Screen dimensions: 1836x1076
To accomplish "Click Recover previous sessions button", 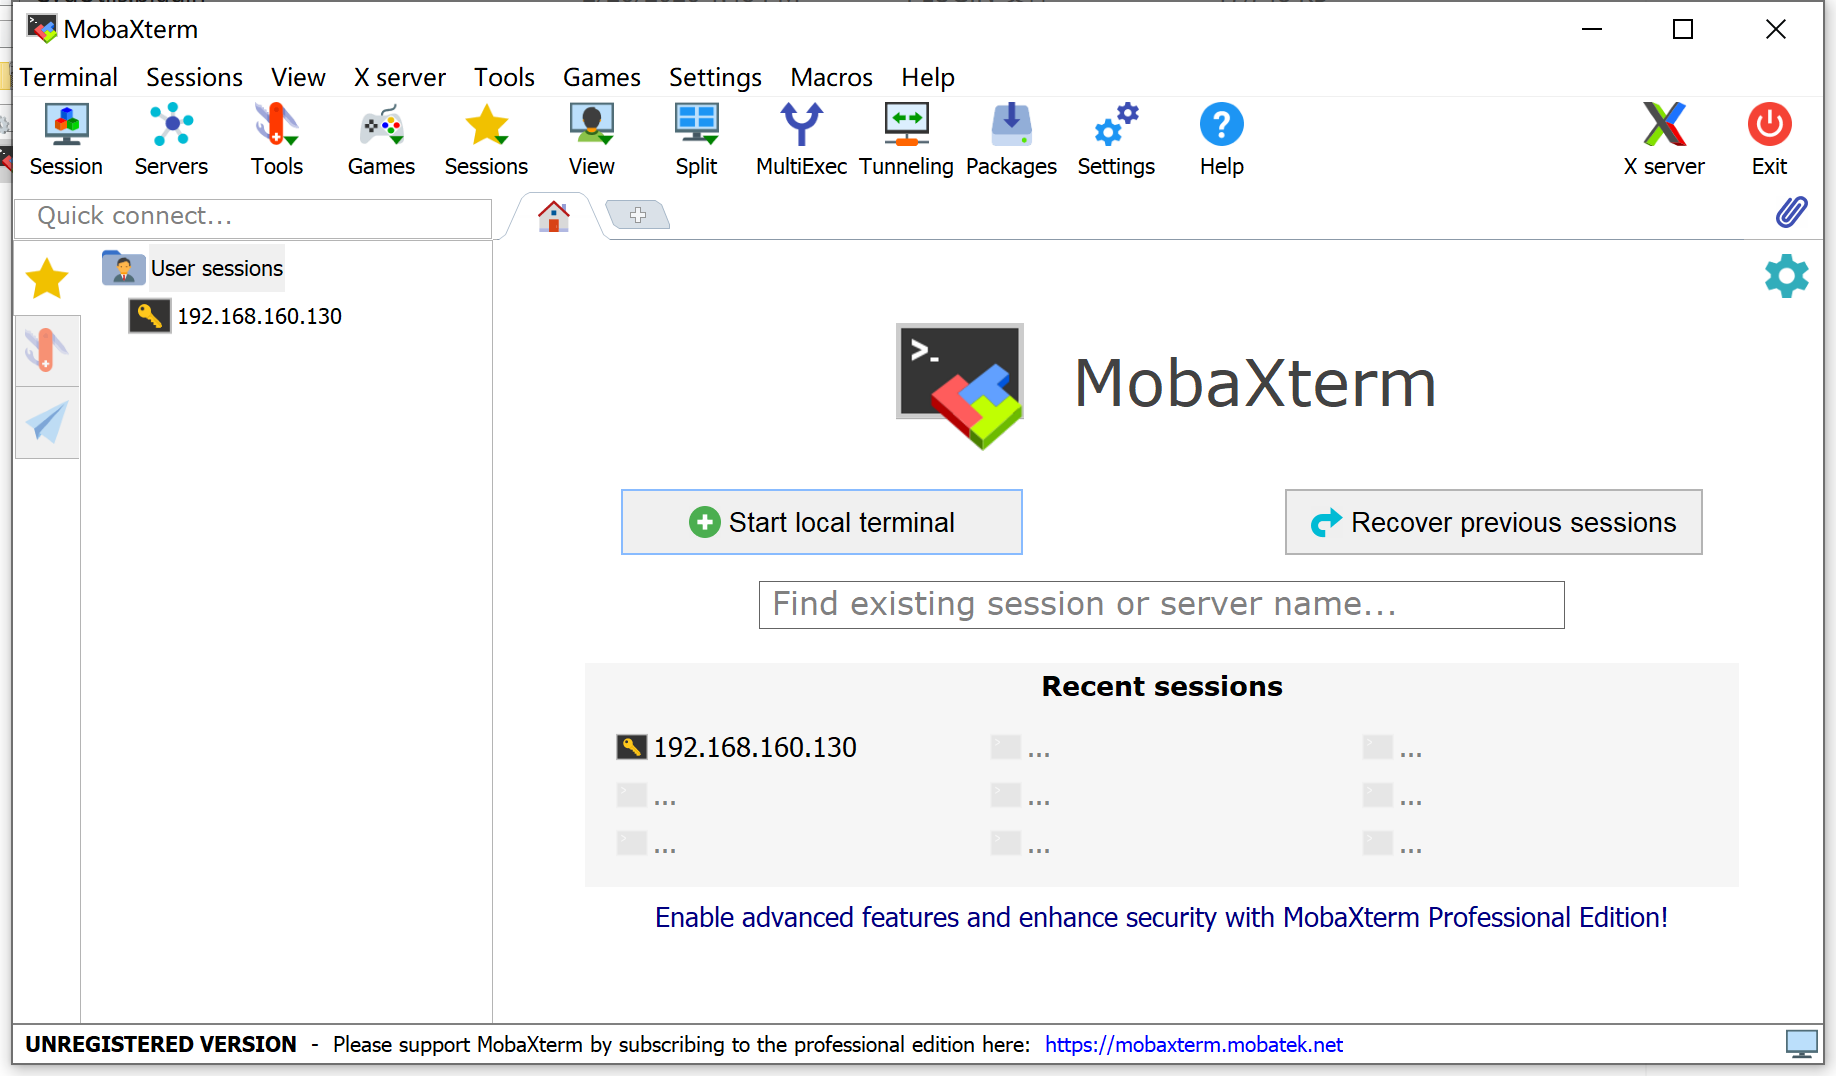I will click(x=1494, y=522).
